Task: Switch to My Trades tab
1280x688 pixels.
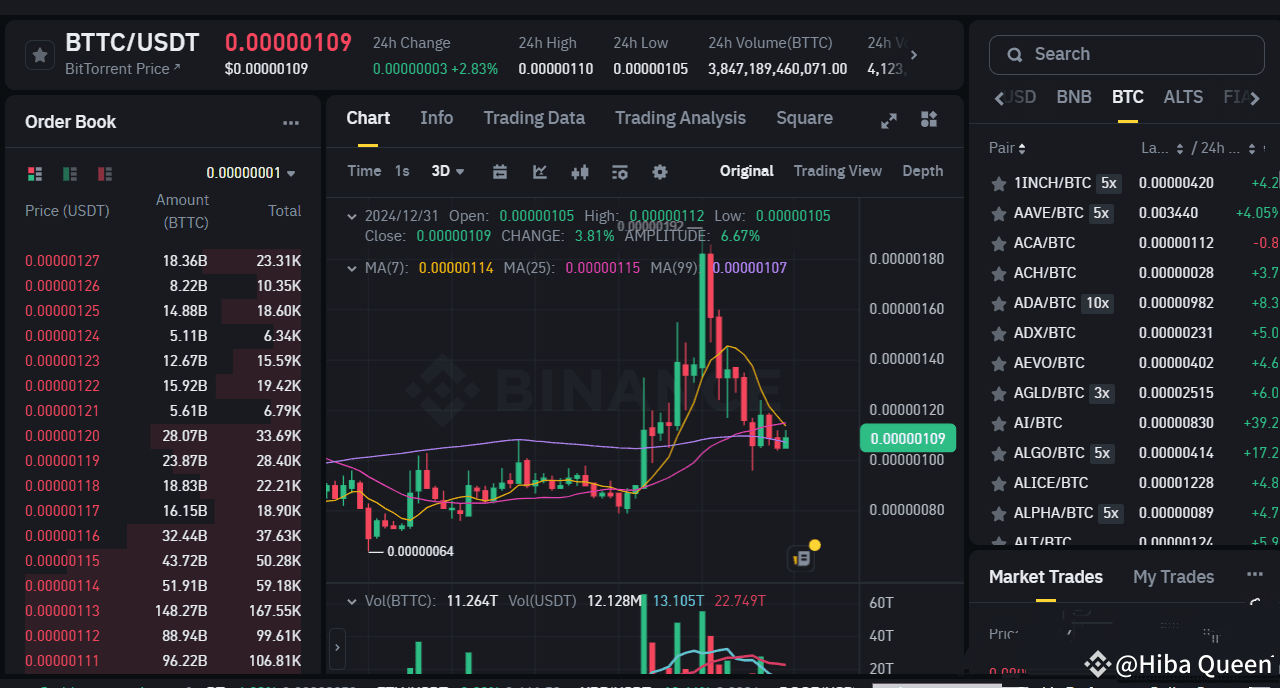Action: (1173, 577)
